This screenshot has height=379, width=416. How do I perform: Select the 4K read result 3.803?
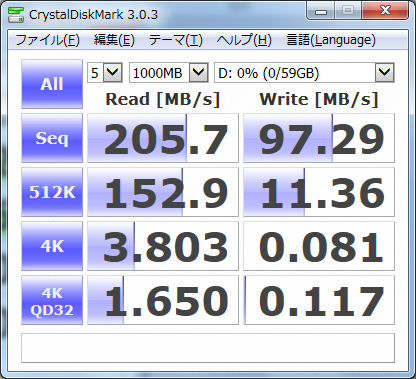(x=163, y=246)
